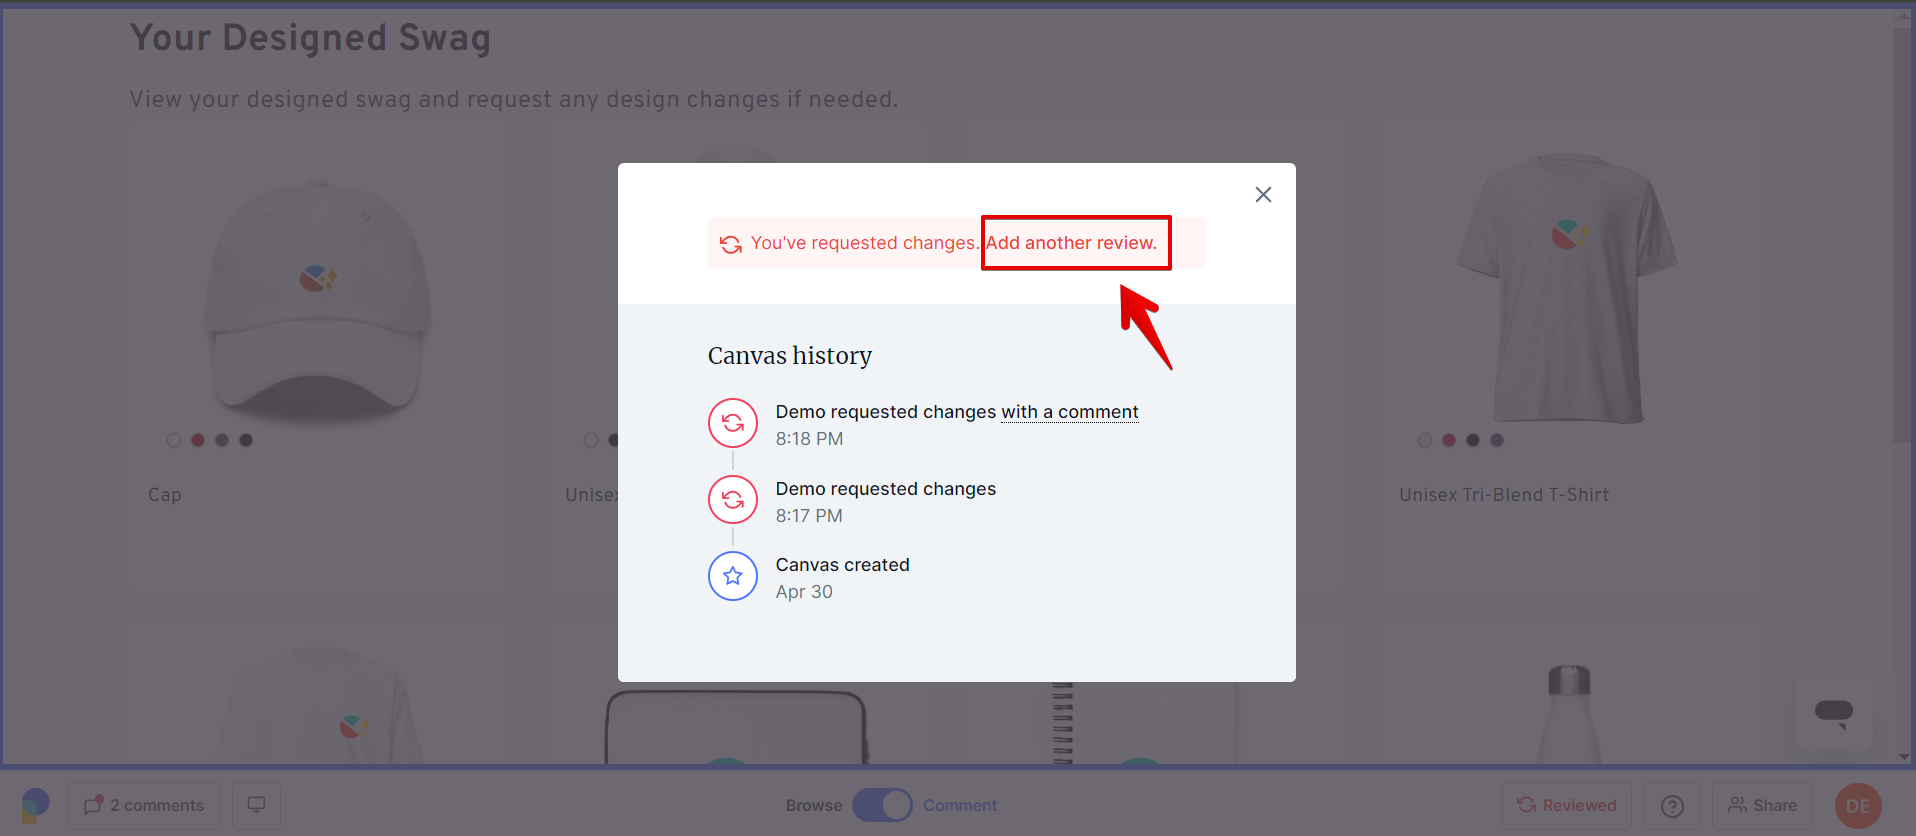This screenshot has width=1916, height=836.
Task: Click the 'Canvas history' heading
Action: 790,356
